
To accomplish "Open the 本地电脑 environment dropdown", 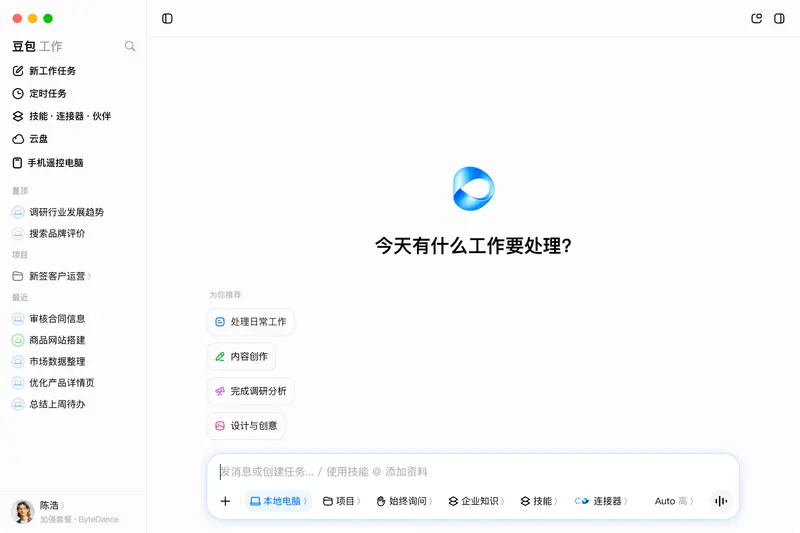I will click(x=279, y=501).
